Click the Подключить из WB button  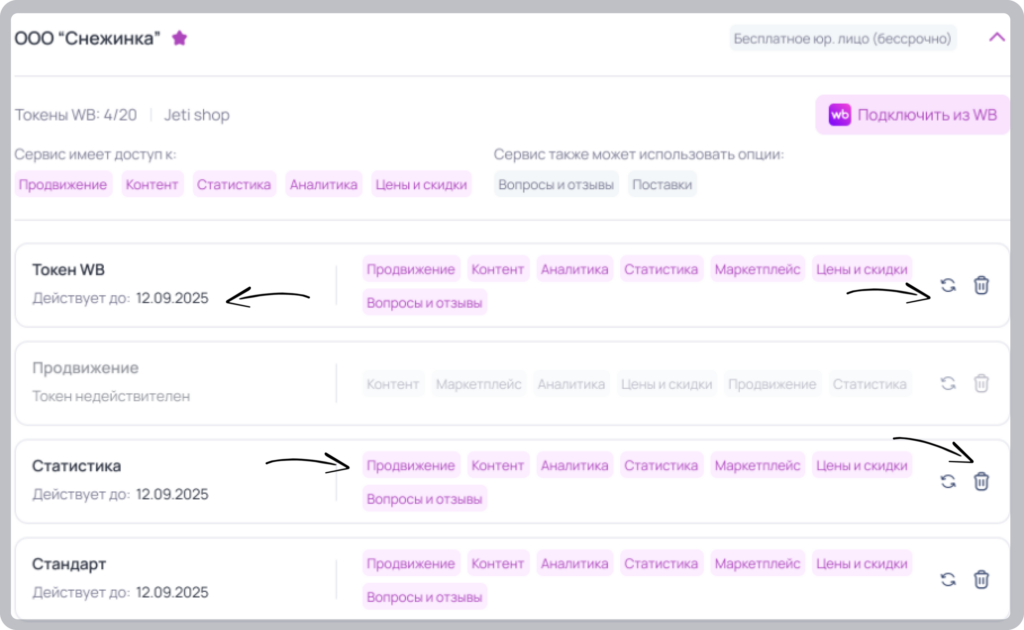912,115
